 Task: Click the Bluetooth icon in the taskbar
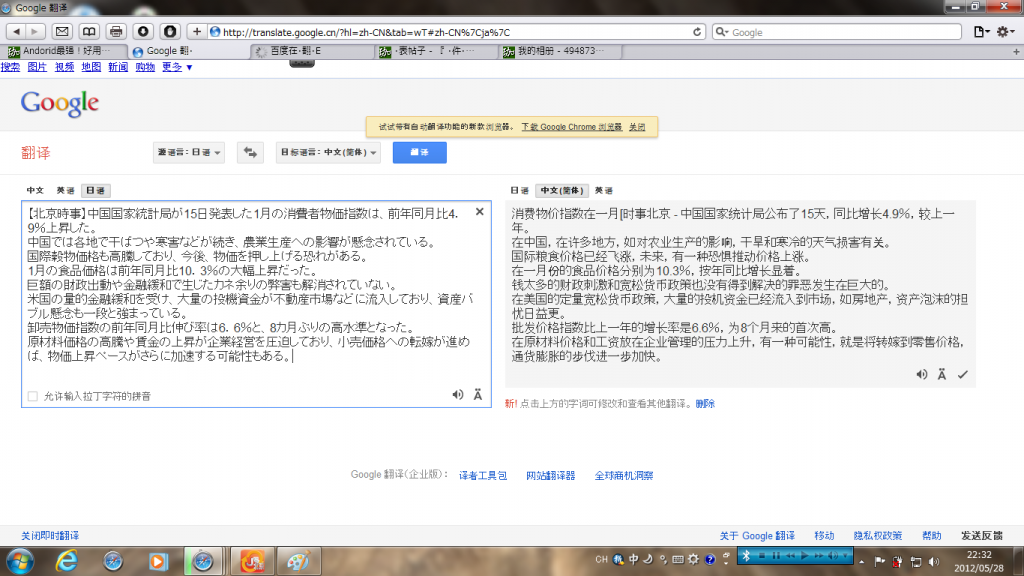pos(746,556)
